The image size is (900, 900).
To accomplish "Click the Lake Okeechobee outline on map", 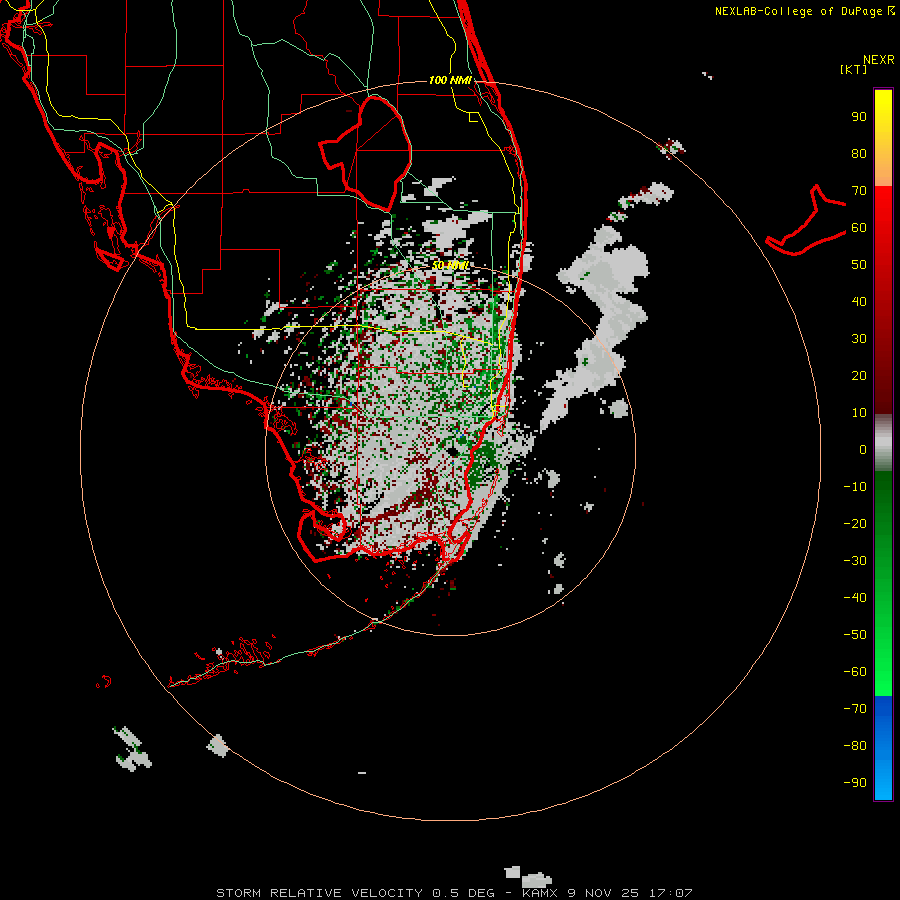I will 366,153.
